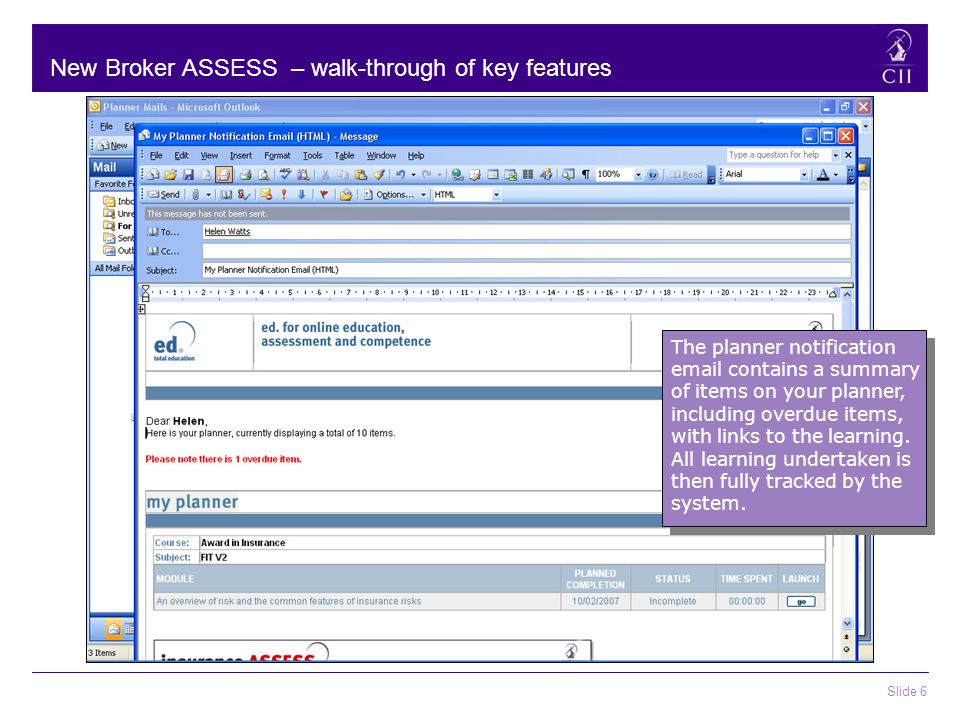Click the Options button
960x720 pixels.
[389, 195]
